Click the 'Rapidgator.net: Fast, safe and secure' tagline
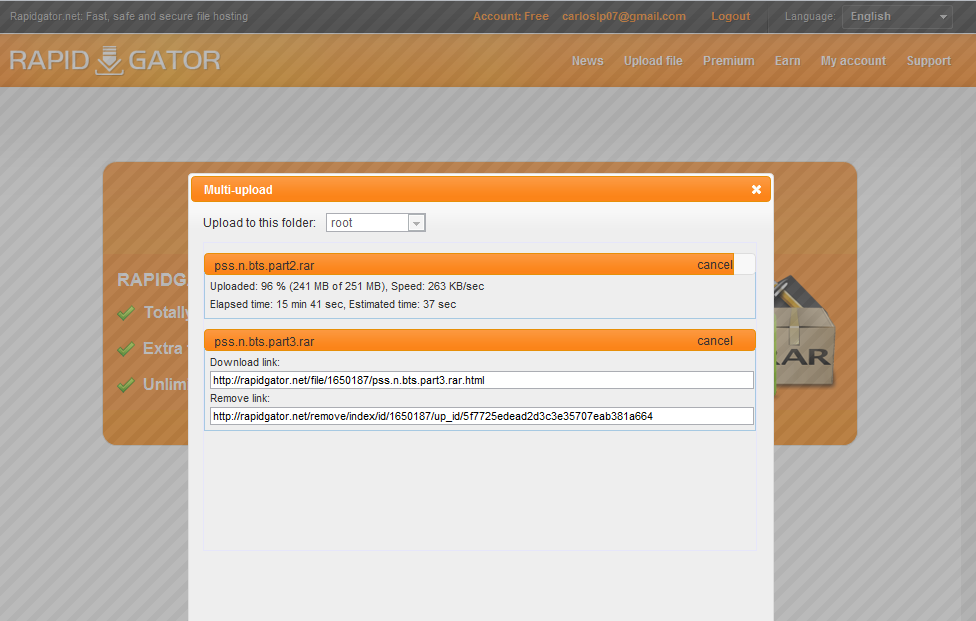The width and height of the screenshot is (976, 621). [129, 16]
